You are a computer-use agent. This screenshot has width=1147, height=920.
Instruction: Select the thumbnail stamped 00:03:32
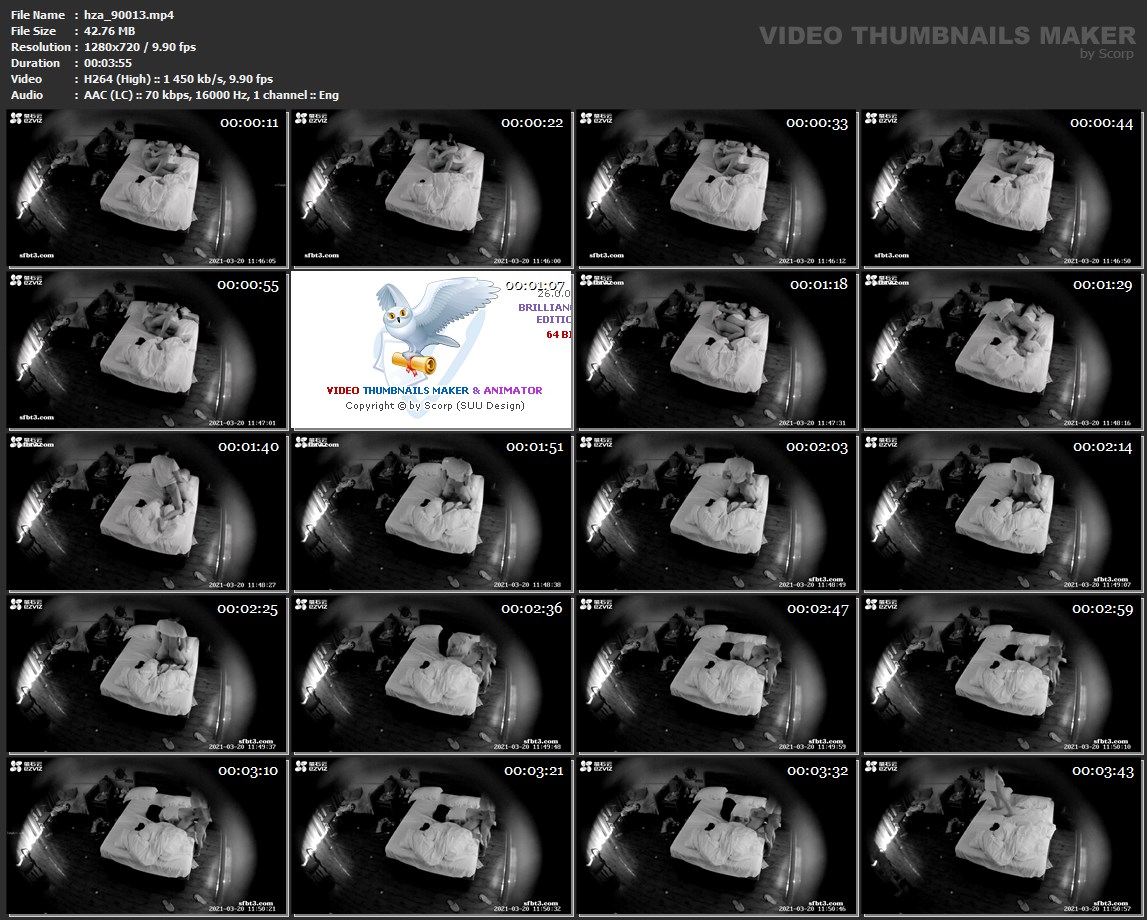click(x=717, y=836)
